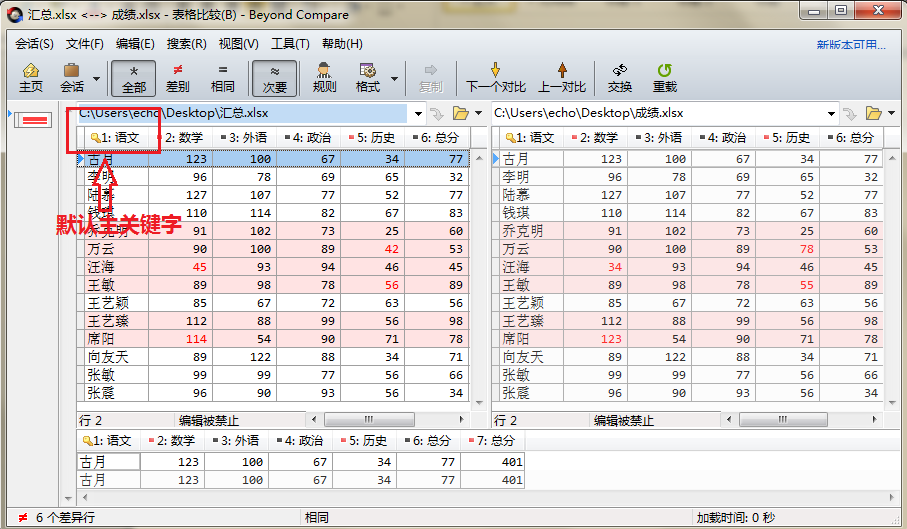The height and width of the screenshot is (529, 907).
Task: Toggle the 差别 (Show differences) filter
Action: [178, 77]
